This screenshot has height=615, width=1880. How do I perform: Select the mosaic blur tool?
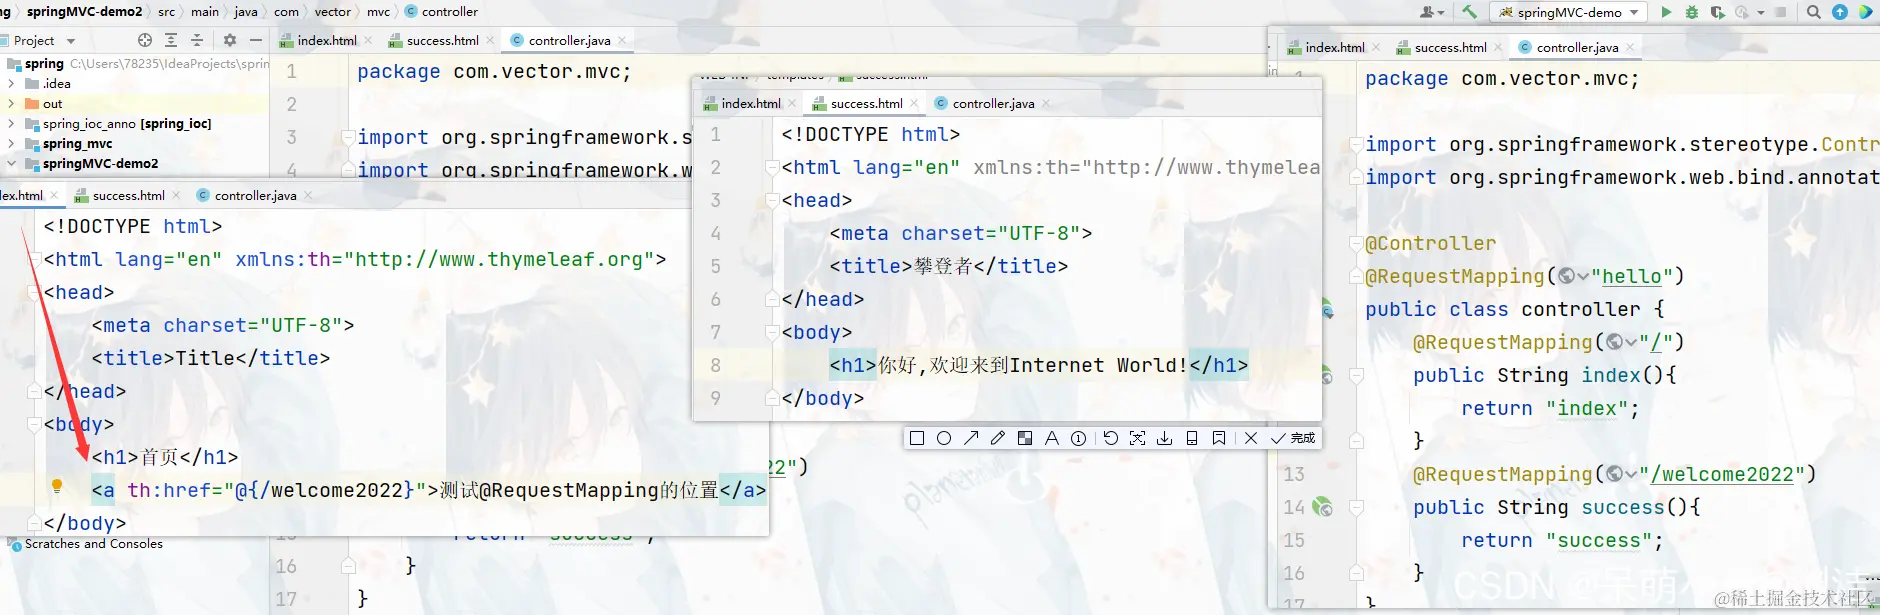coord(1025,438)
